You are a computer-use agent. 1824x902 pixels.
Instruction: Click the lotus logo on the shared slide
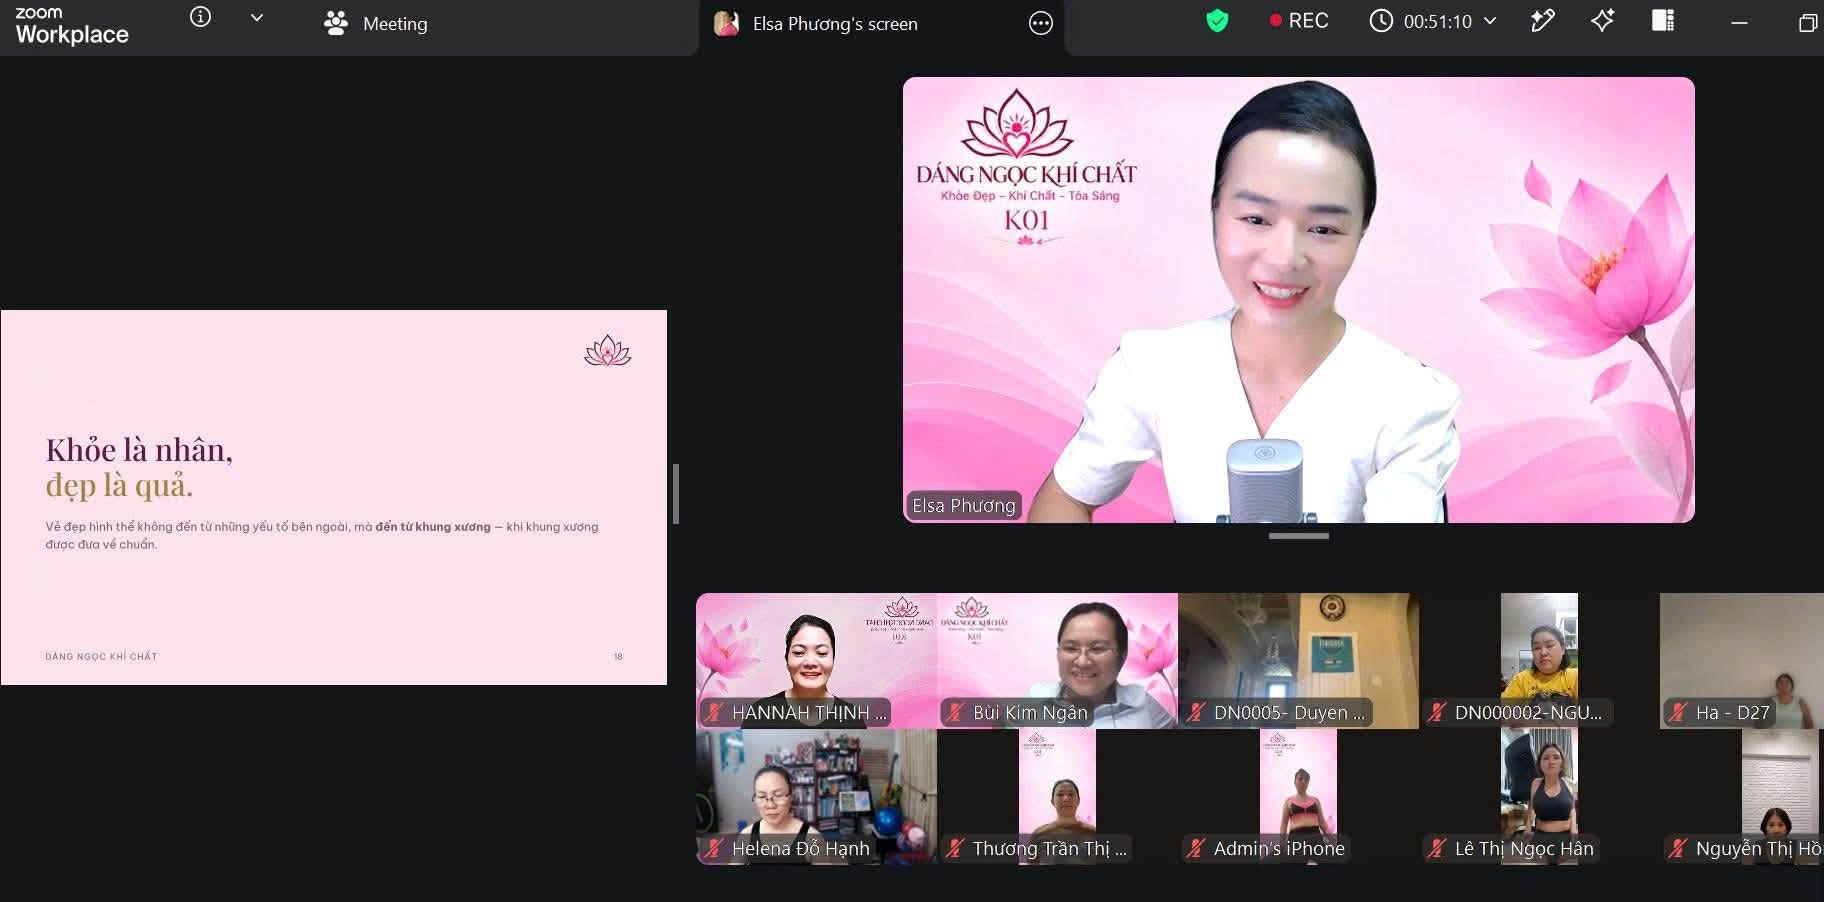607,350
